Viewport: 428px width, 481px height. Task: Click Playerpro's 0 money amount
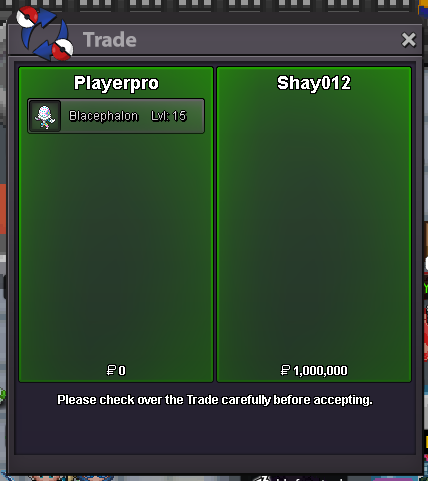pyautogui.click(x=122, y=371)
